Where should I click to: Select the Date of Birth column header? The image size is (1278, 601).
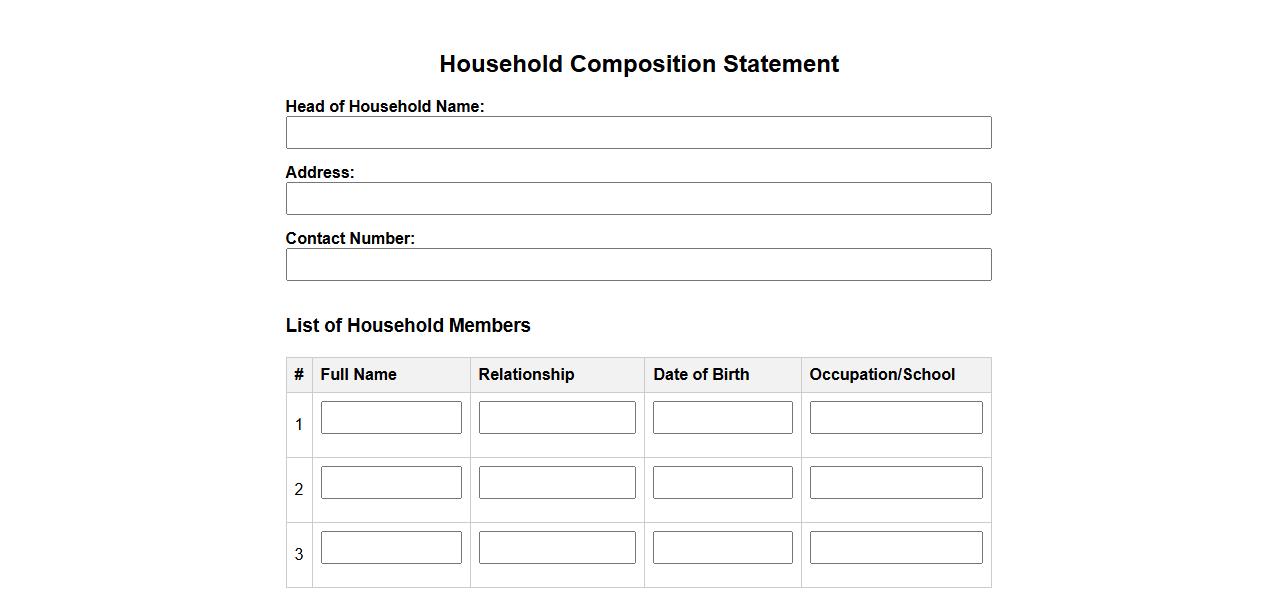coord(701,375)
